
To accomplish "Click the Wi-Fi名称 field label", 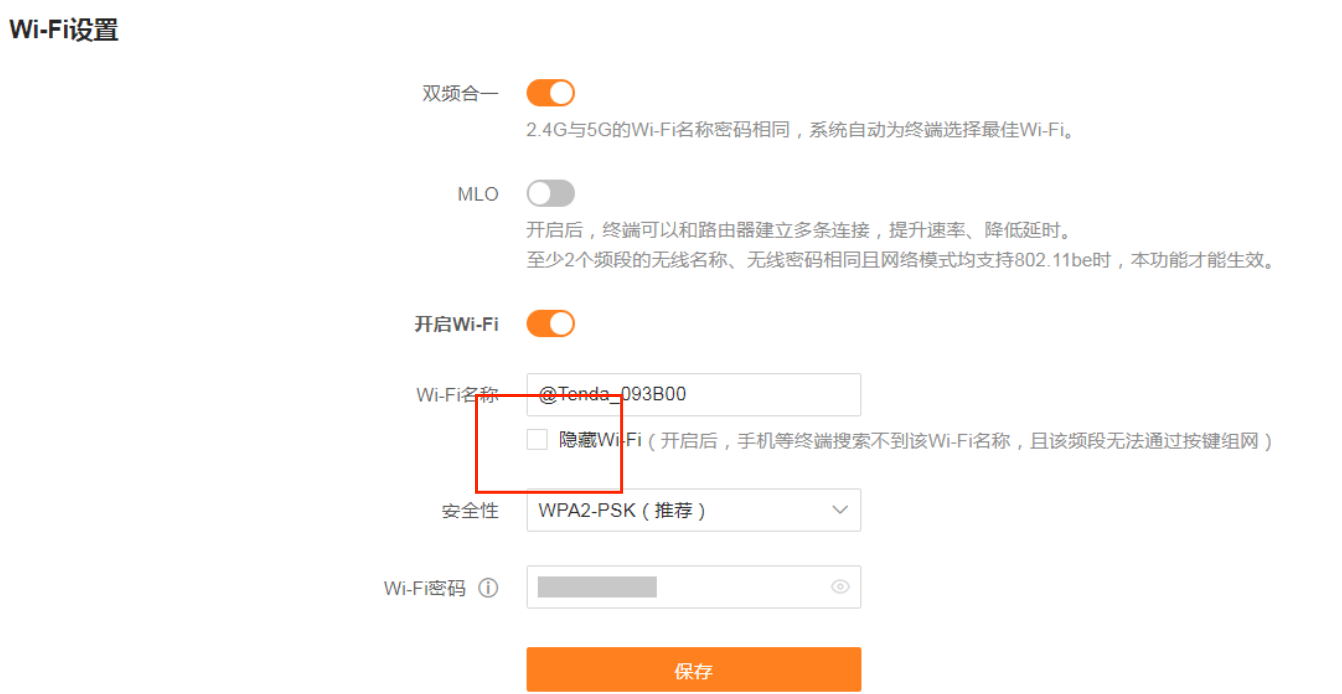I will coord(456,395).
